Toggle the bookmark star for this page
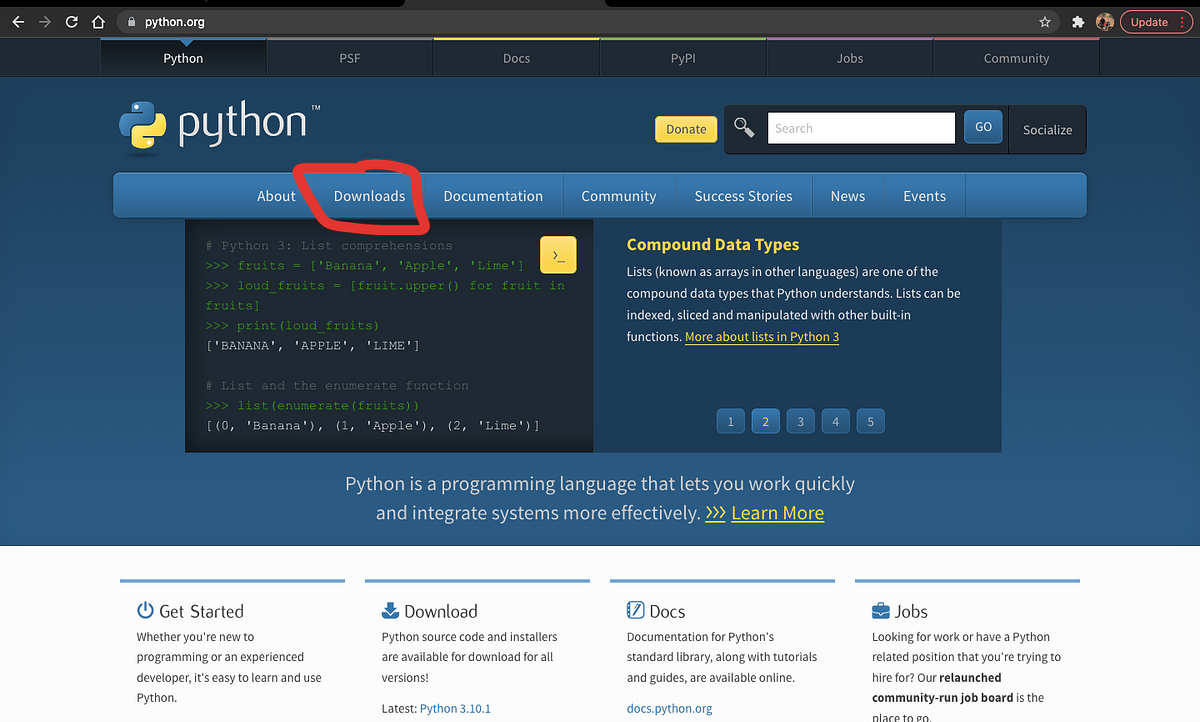The image size is (1200, 722). pyautogui.click(x=1043, y=21)
